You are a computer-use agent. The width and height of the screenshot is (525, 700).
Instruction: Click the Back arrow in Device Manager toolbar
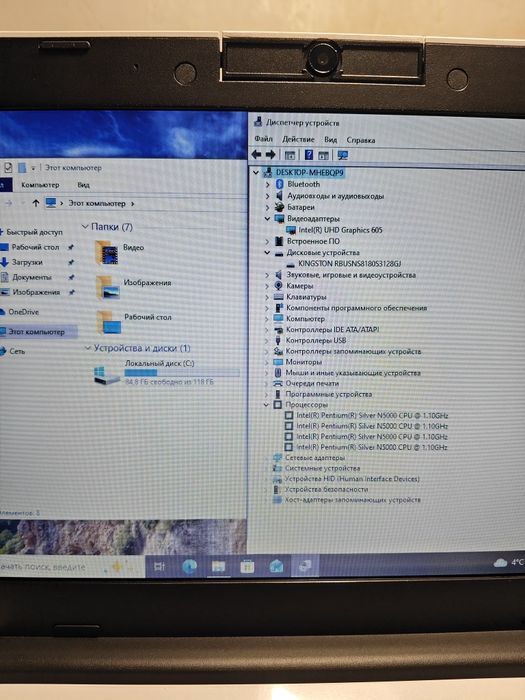(256, 154)
